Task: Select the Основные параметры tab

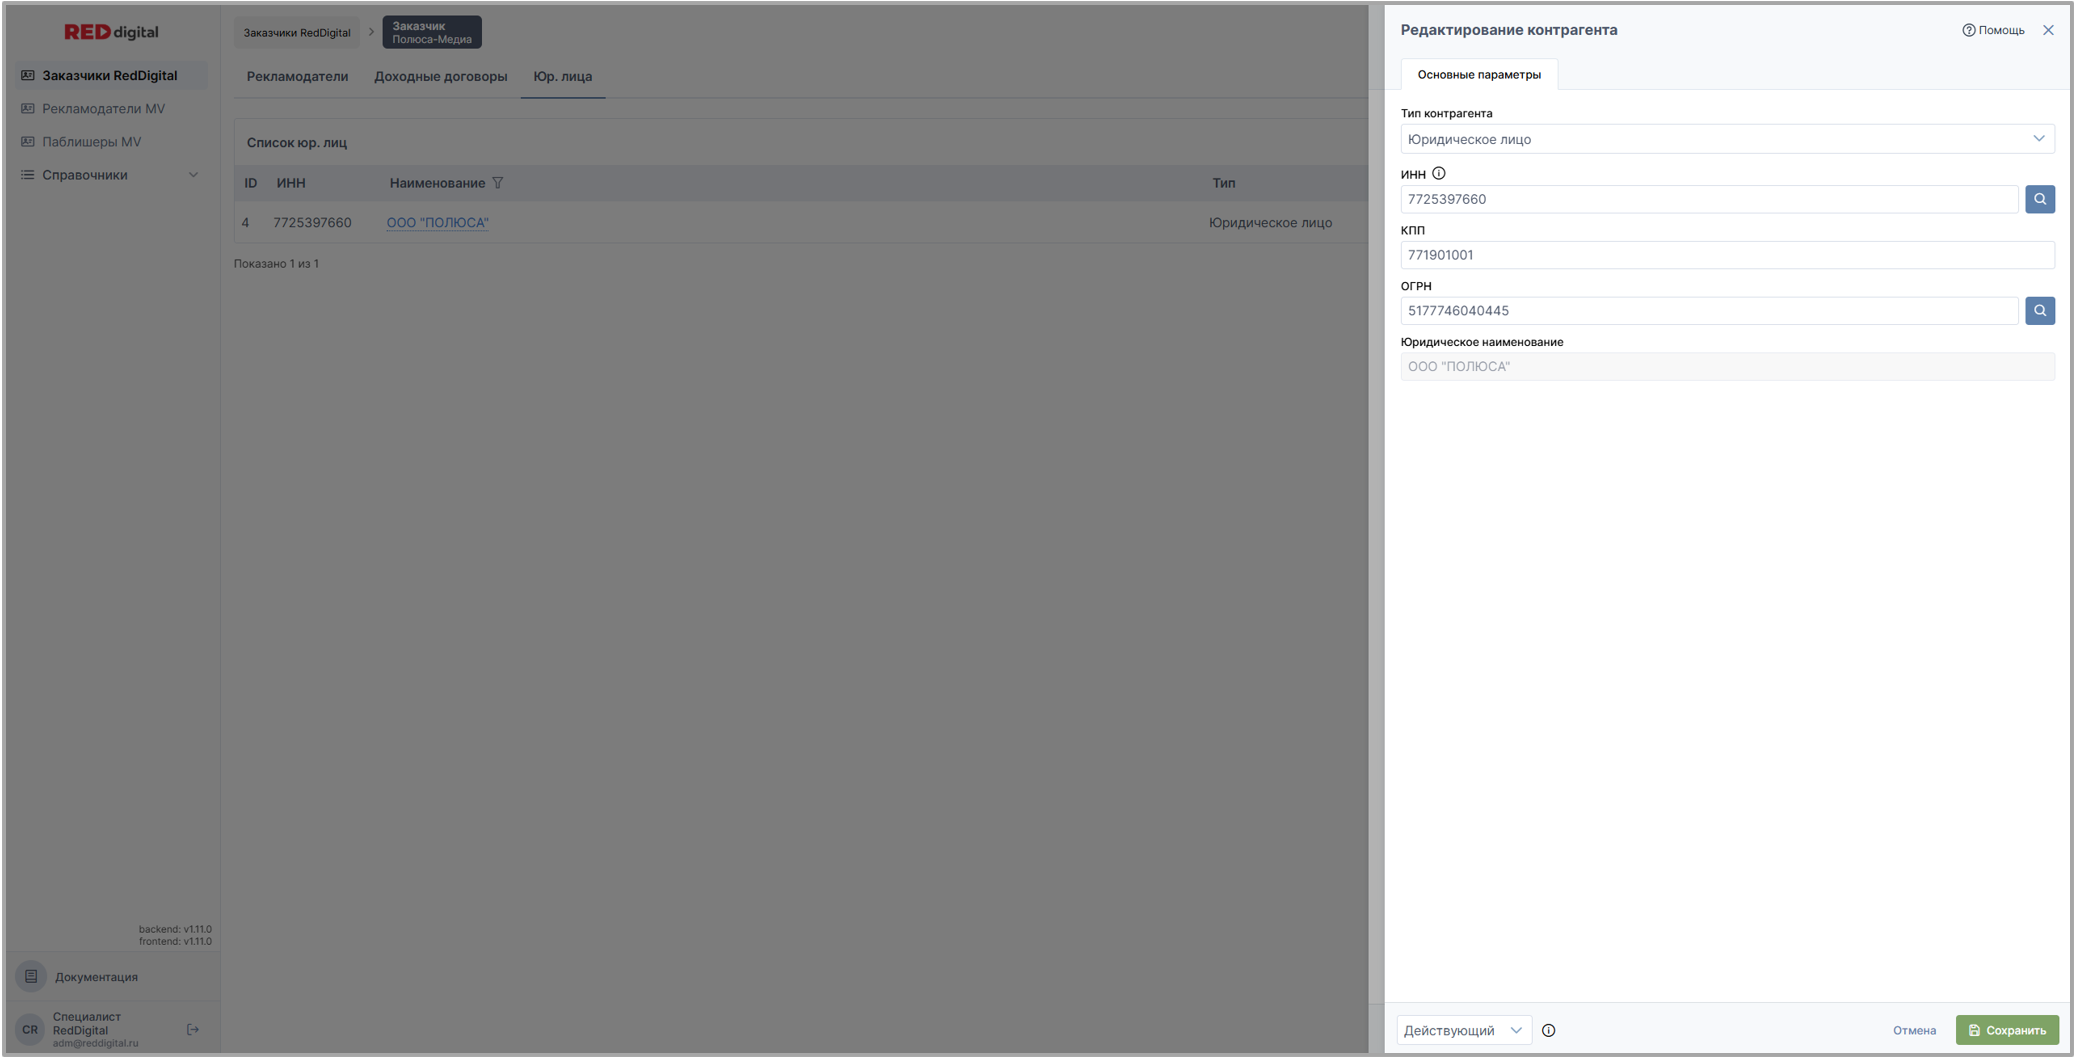Action: pyautogui.click(x=1478, y=75)
